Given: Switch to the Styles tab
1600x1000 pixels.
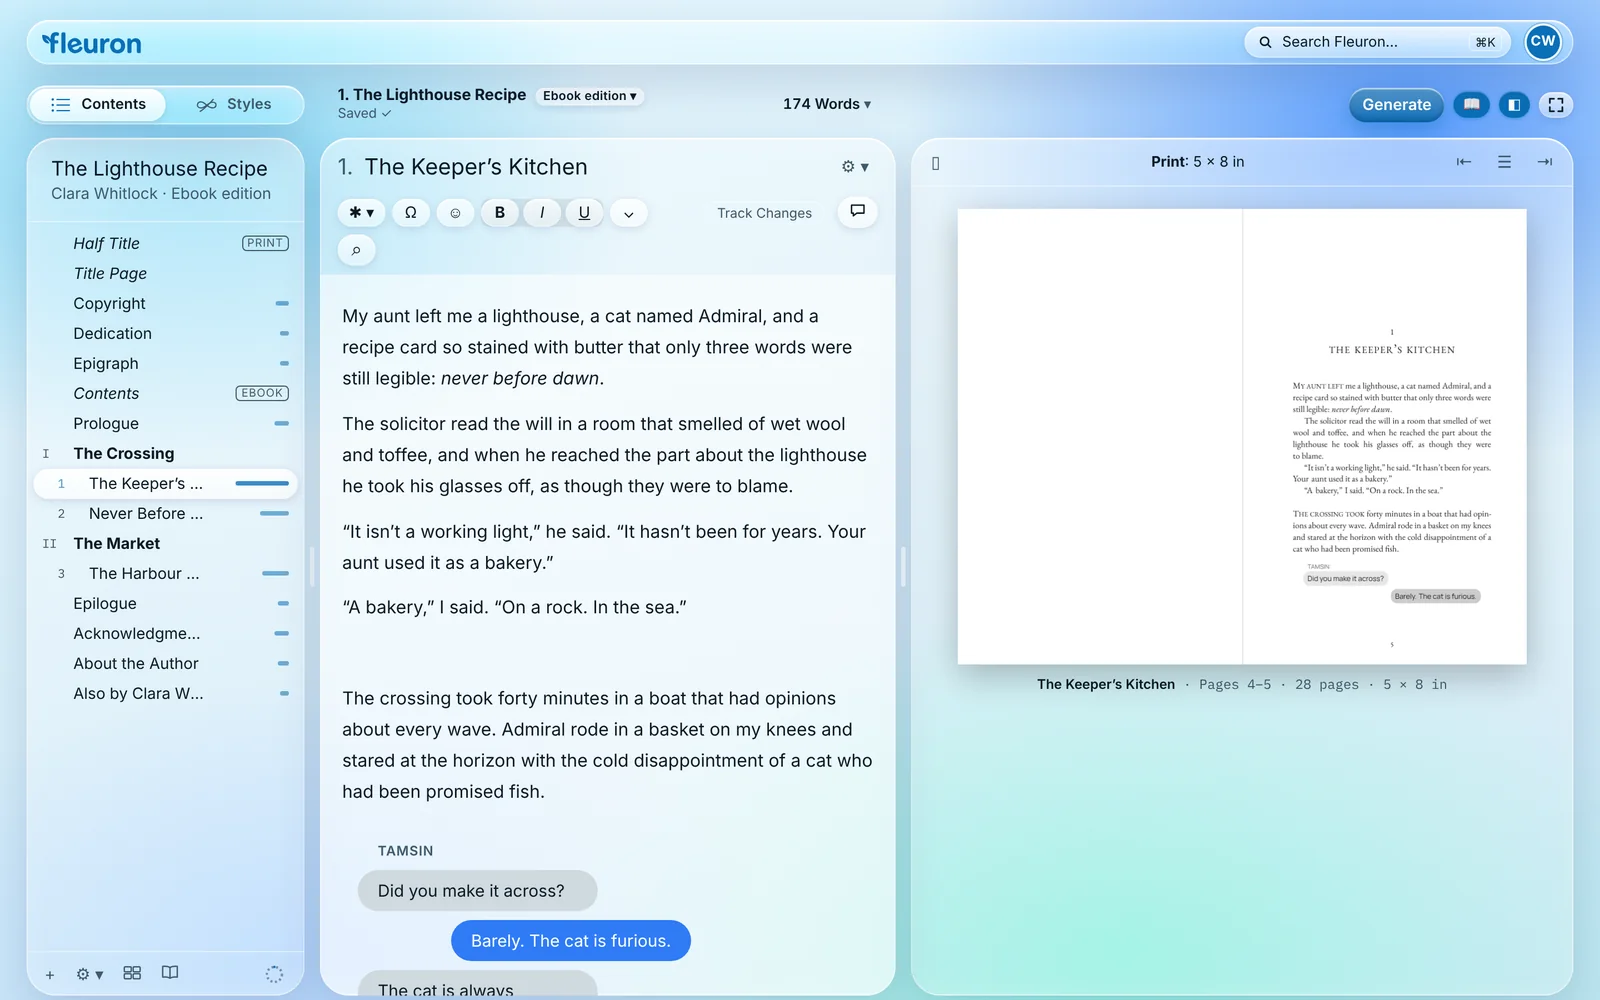Looking at the screenshot, I should (x=234, y=104).
